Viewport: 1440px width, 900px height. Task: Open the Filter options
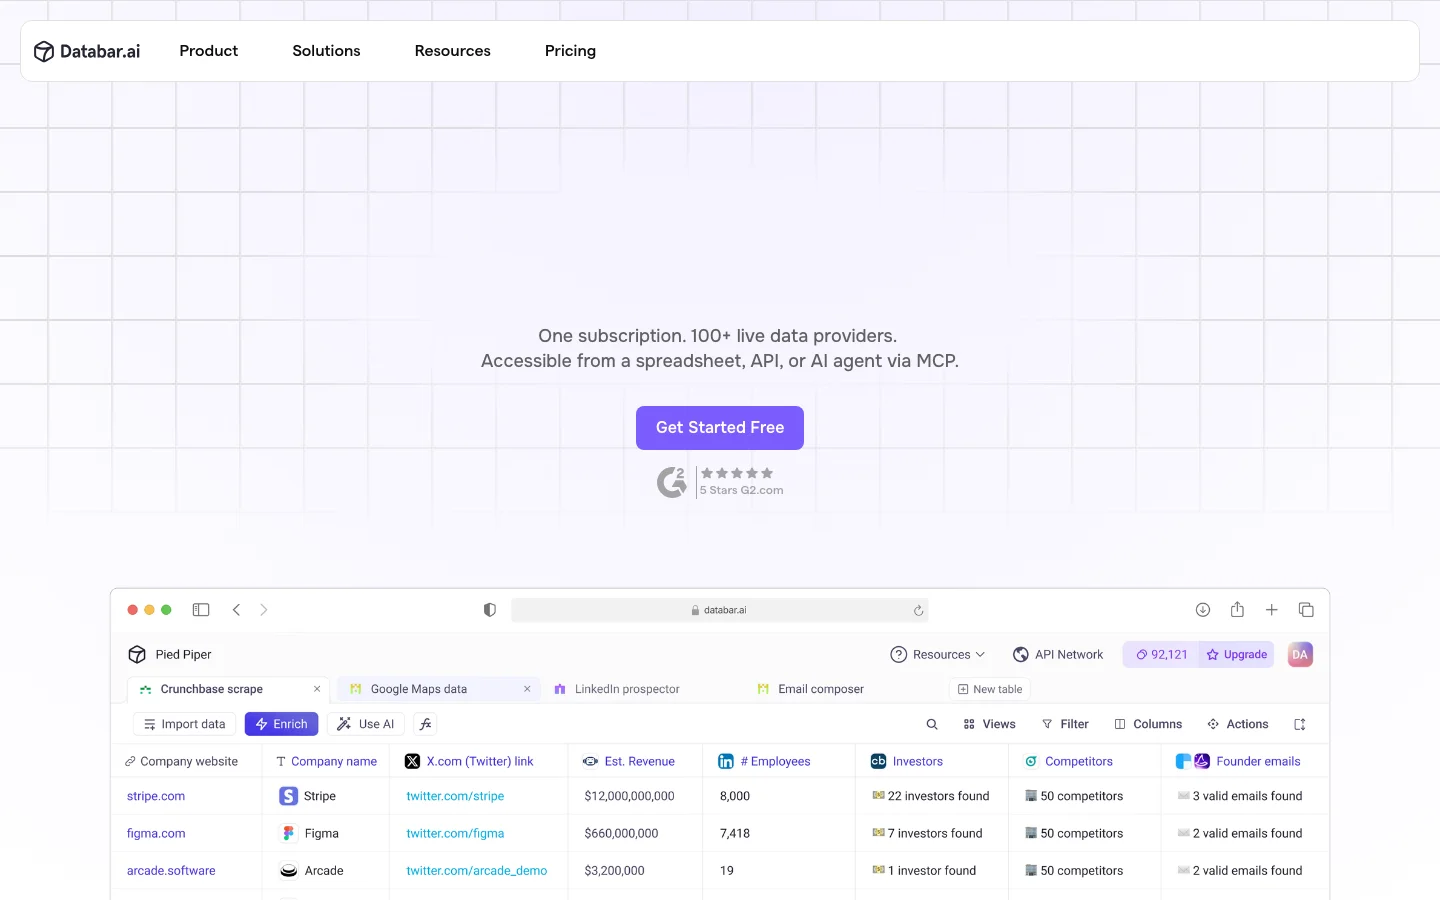(x=1065, y=724)
